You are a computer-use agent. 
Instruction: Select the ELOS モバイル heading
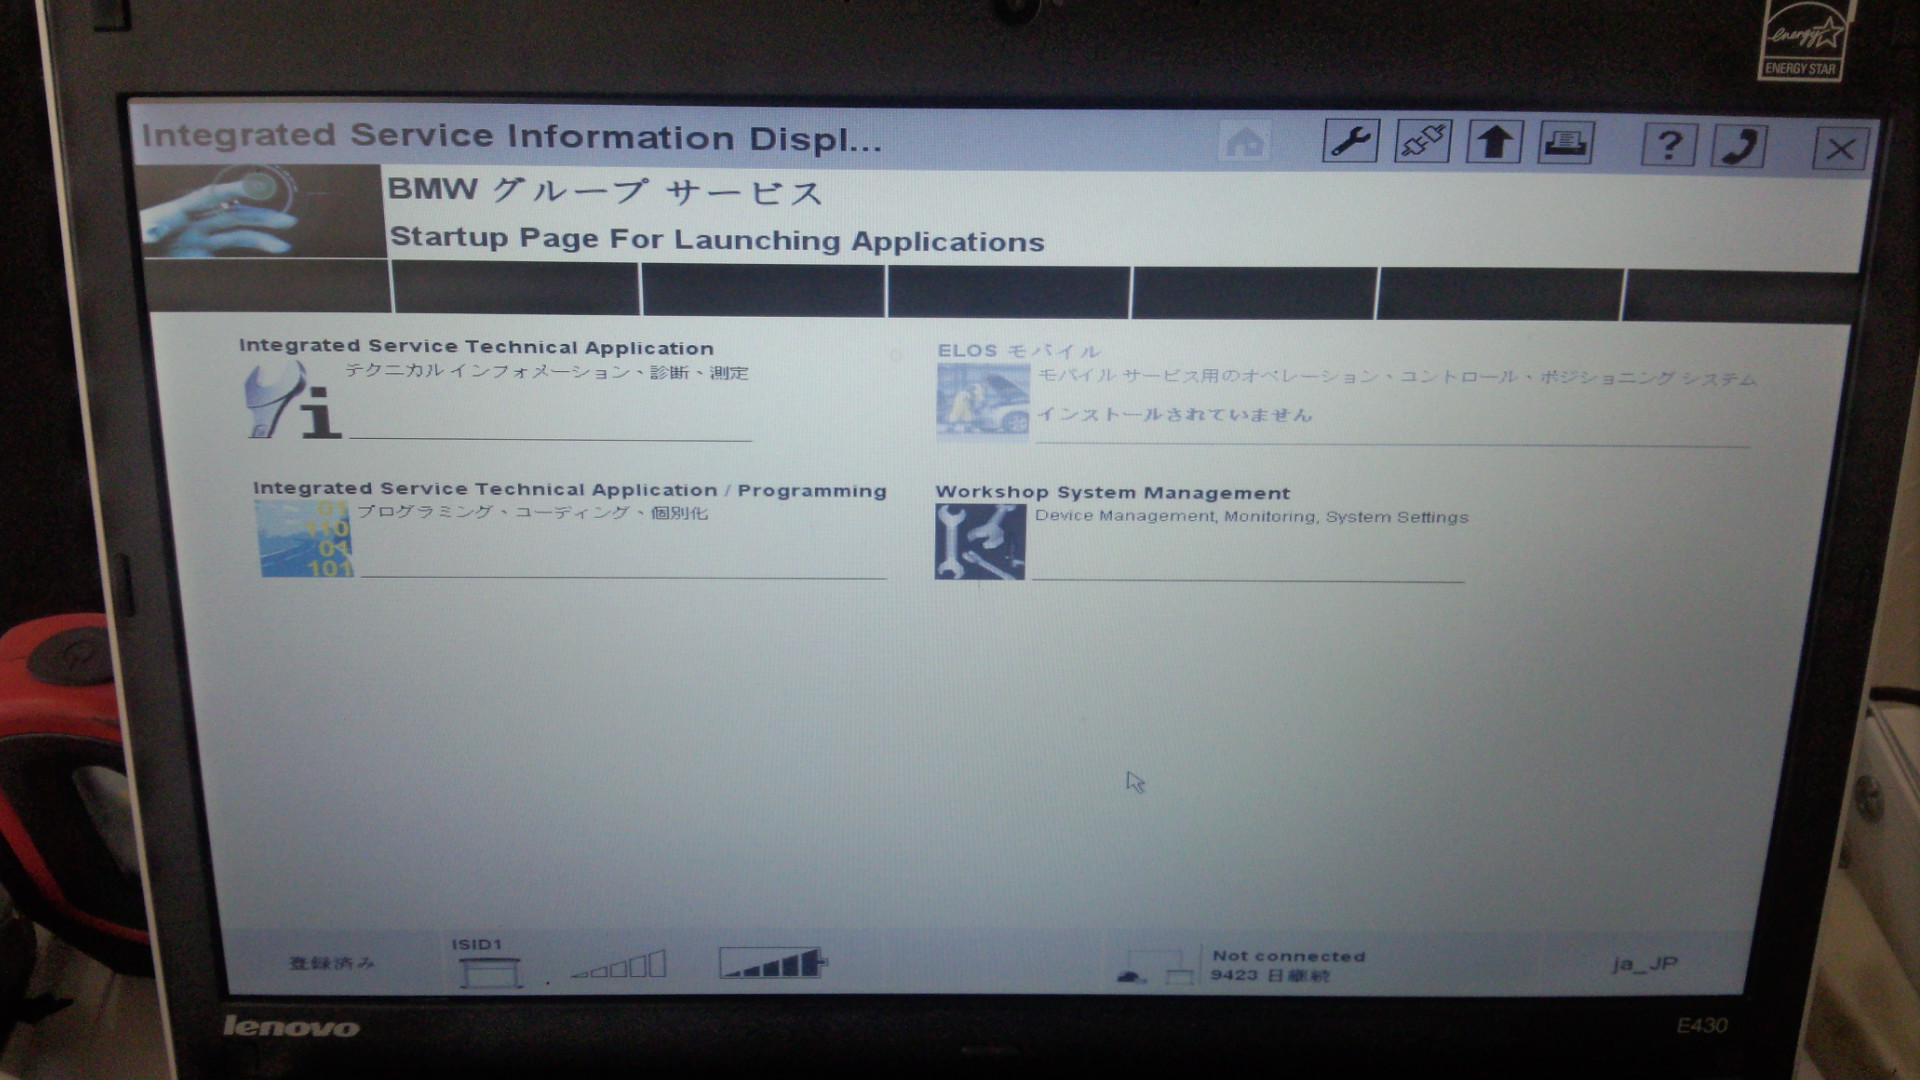pos(1019,351)
